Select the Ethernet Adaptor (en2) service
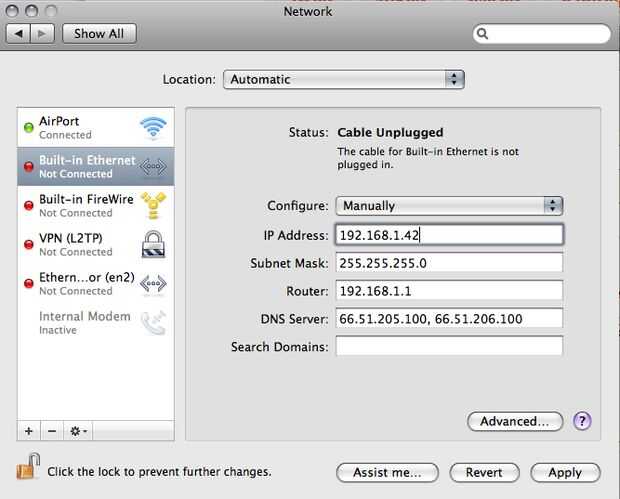The height and width of the screenshot is (499, 620). click(87, 284)
